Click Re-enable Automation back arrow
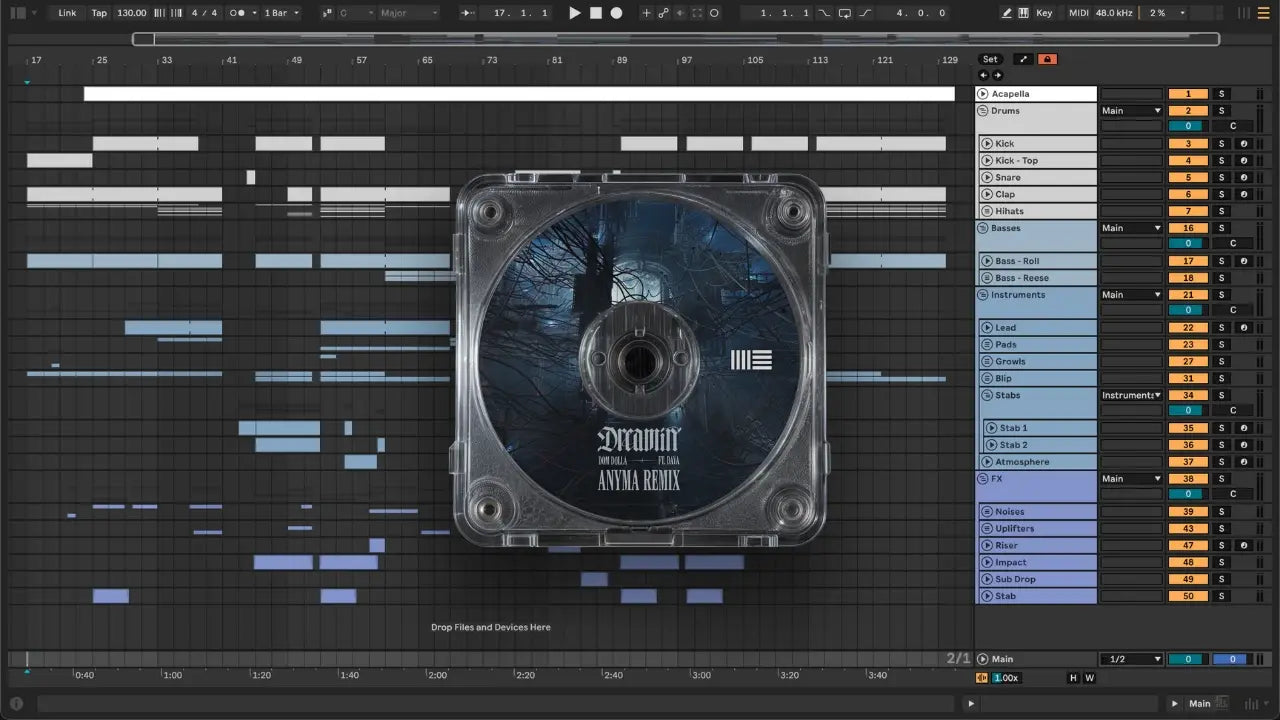The width and height of the screenshot is (1280, 720). 680,13
